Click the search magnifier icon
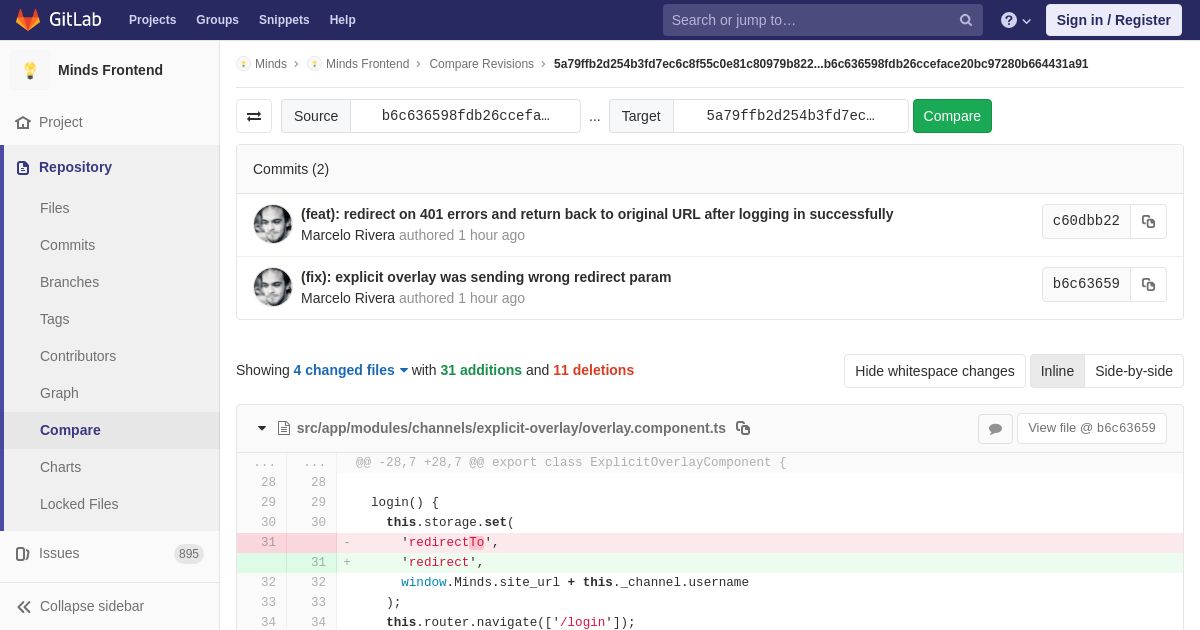The height and width of the screenshot is (630, 1200). tap(965, 20)
